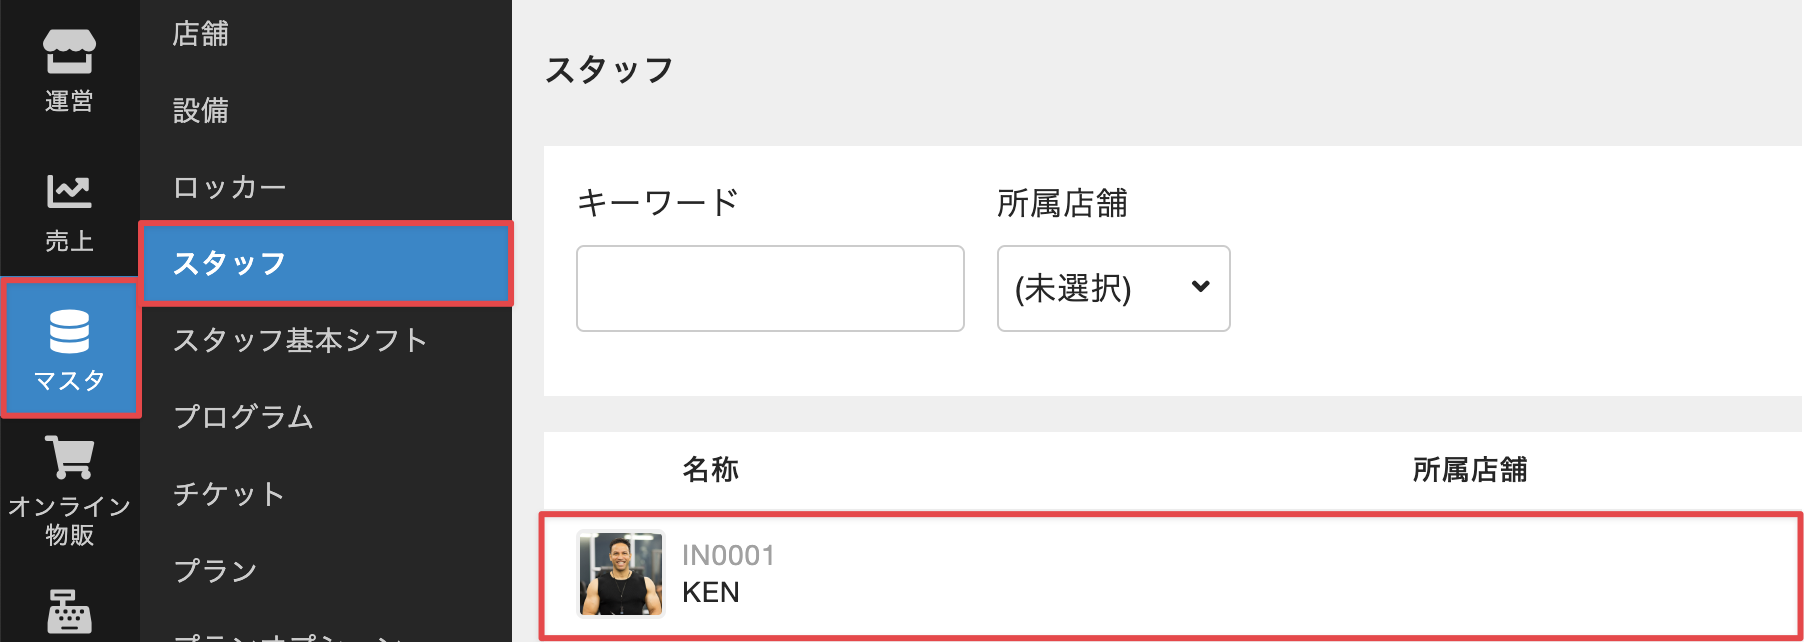The image size is (1804, 642).
Task: Select the マスタ database icon
Action: click(x=69, y=332)
